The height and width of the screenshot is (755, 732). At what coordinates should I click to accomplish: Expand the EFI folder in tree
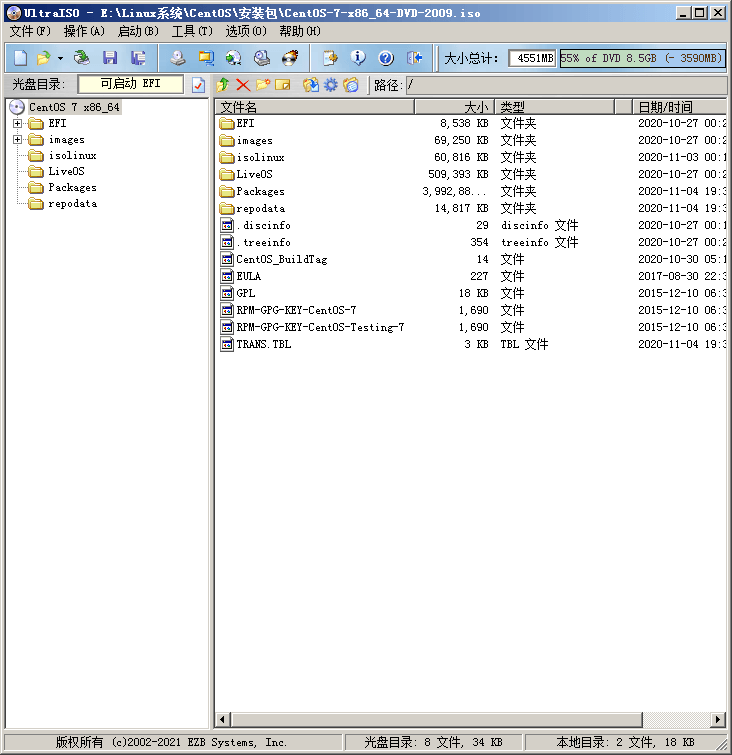point(17,123)
